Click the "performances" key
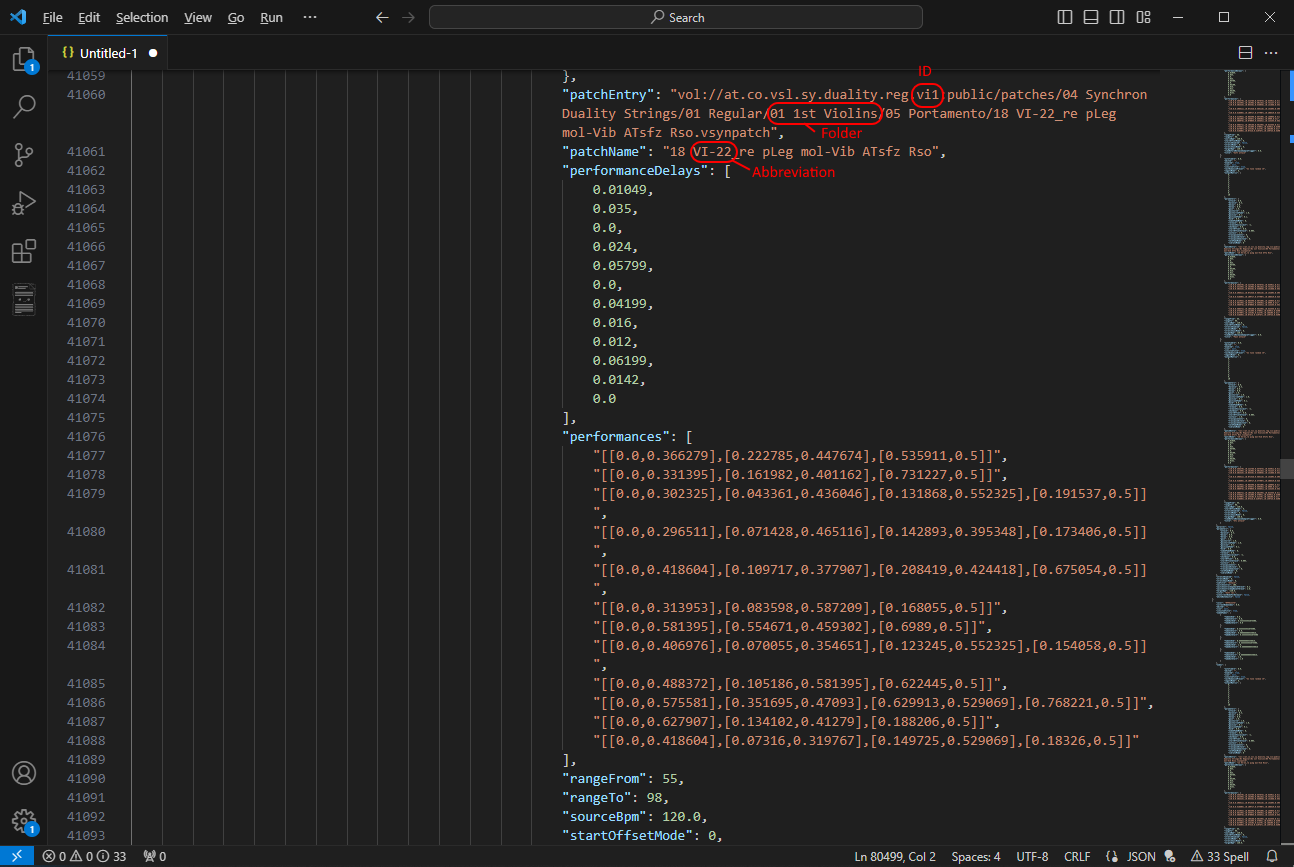The image size is (1294, 867). click(617, 437)
